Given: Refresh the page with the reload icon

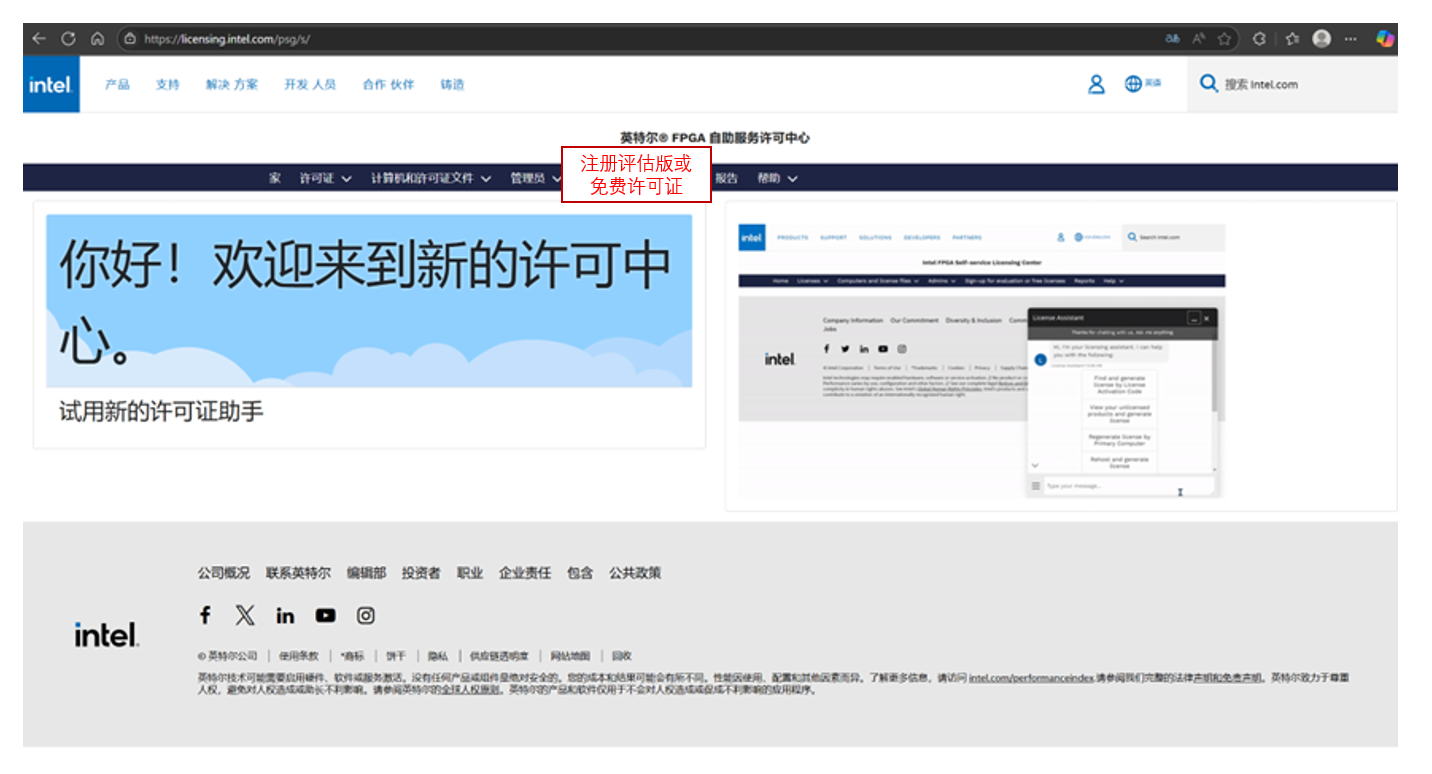Looking at the screenshot, I should coord(67,38).
